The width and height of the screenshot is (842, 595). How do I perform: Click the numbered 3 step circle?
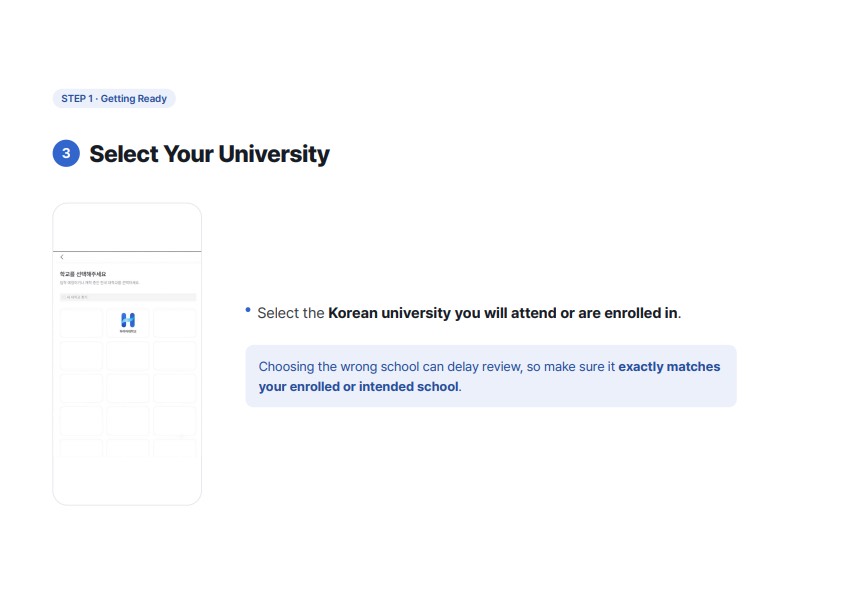click(66, 154)
